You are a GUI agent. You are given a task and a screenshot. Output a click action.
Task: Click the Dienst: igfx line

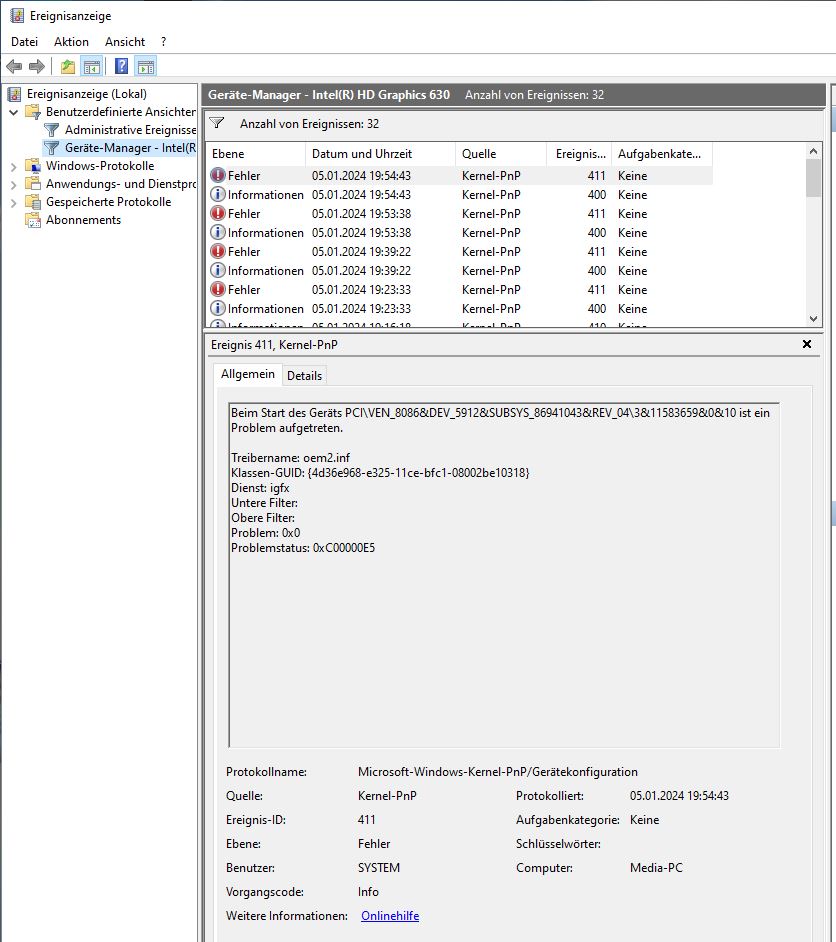pos(260,487)
